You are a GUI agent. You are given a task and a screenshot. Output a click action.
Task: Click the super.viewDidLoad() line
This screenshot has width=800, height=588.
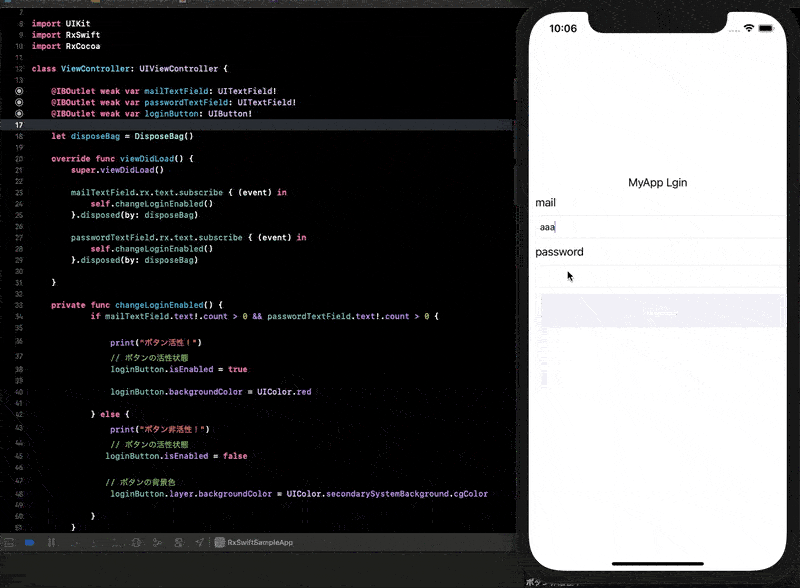[x=117, y=170]
